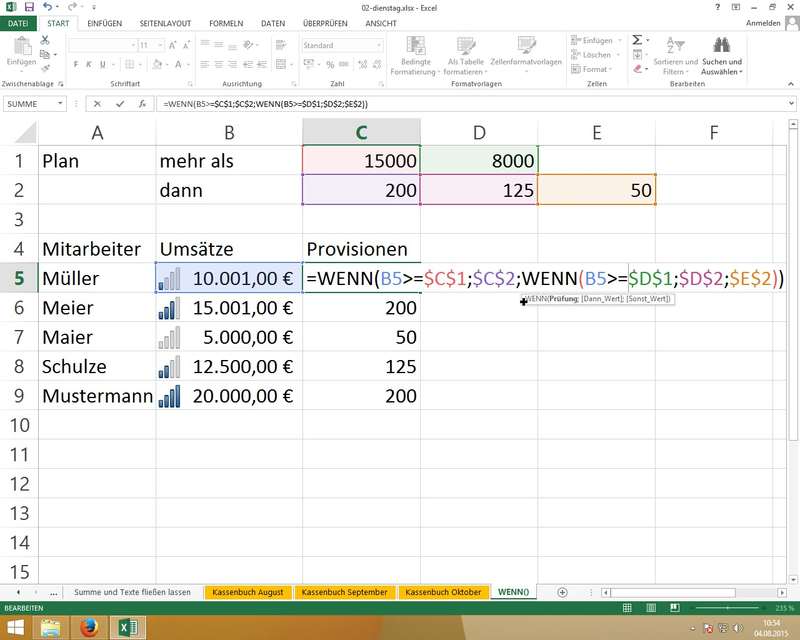Open Suchen und Auswählen binoculars icon
The height and width of the screenshot is (640, 800).
pos(720,45)
